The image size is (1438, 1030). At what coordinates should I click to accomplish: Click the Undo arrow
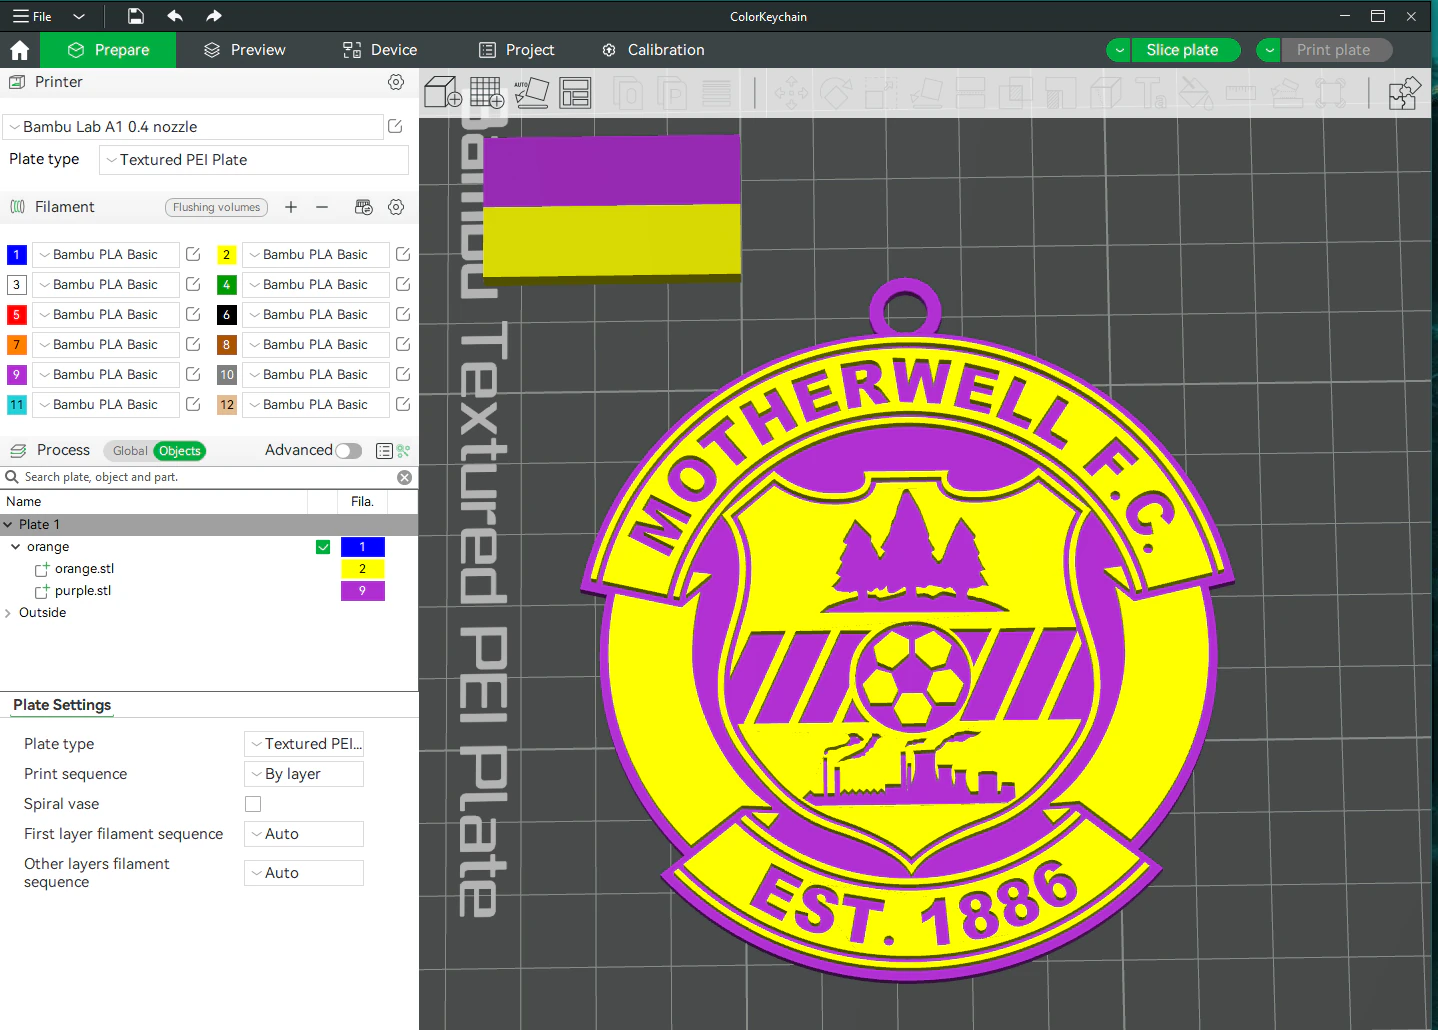tap(175, 16)
